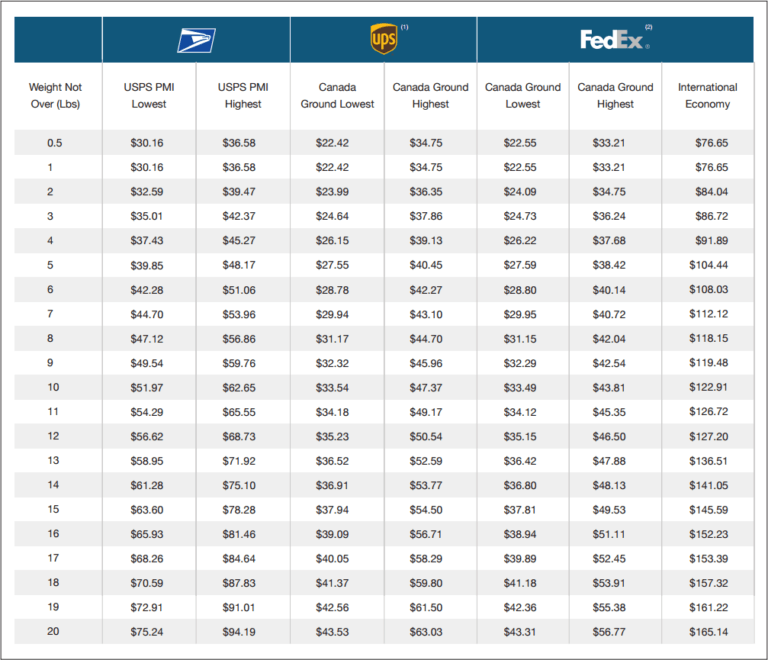Image resolution: width=768 pixels, height=660 pixels.
Task: Click the cell showing $157.32
Action: click(708, 583)
